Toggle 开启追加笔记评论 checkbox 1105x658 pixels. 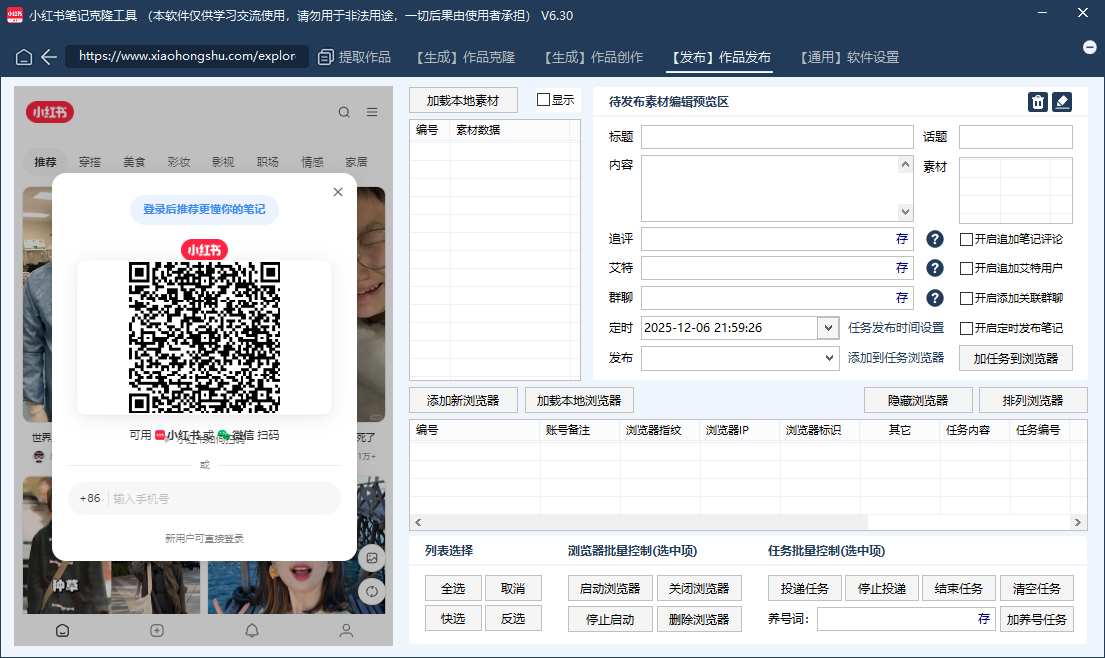coord(966,239)
